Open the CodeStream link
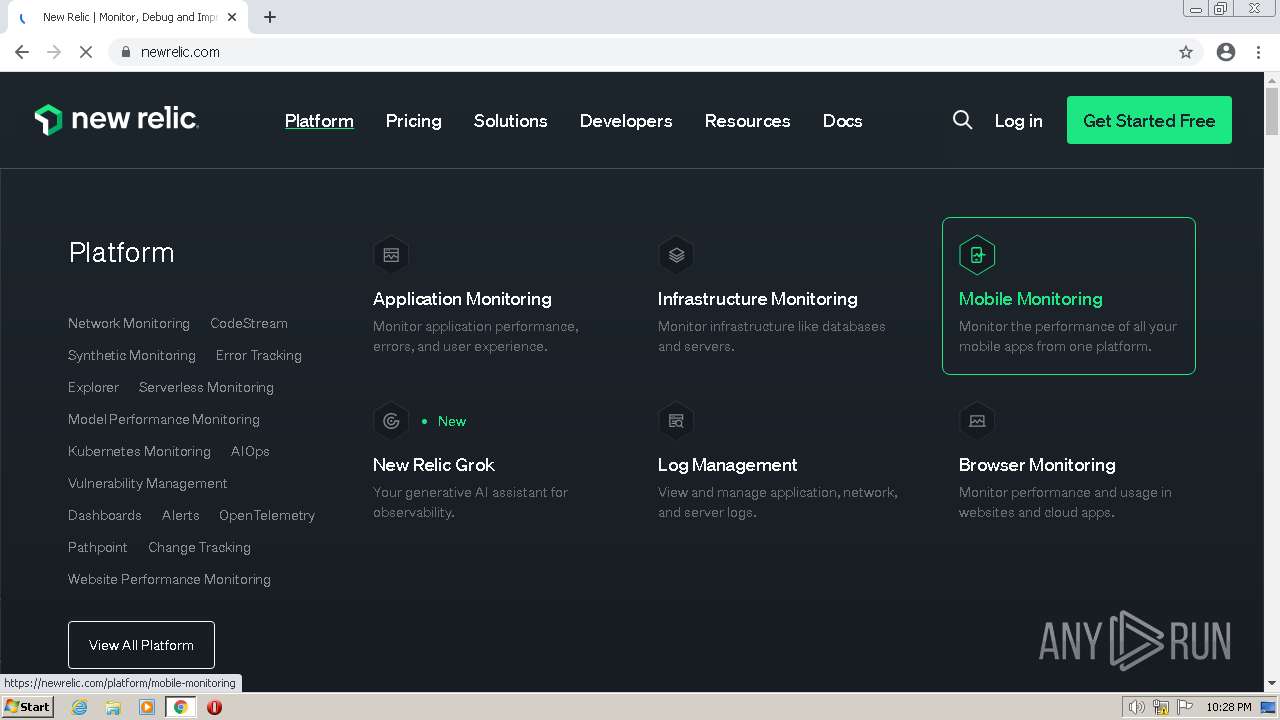 tap(249, 323)
